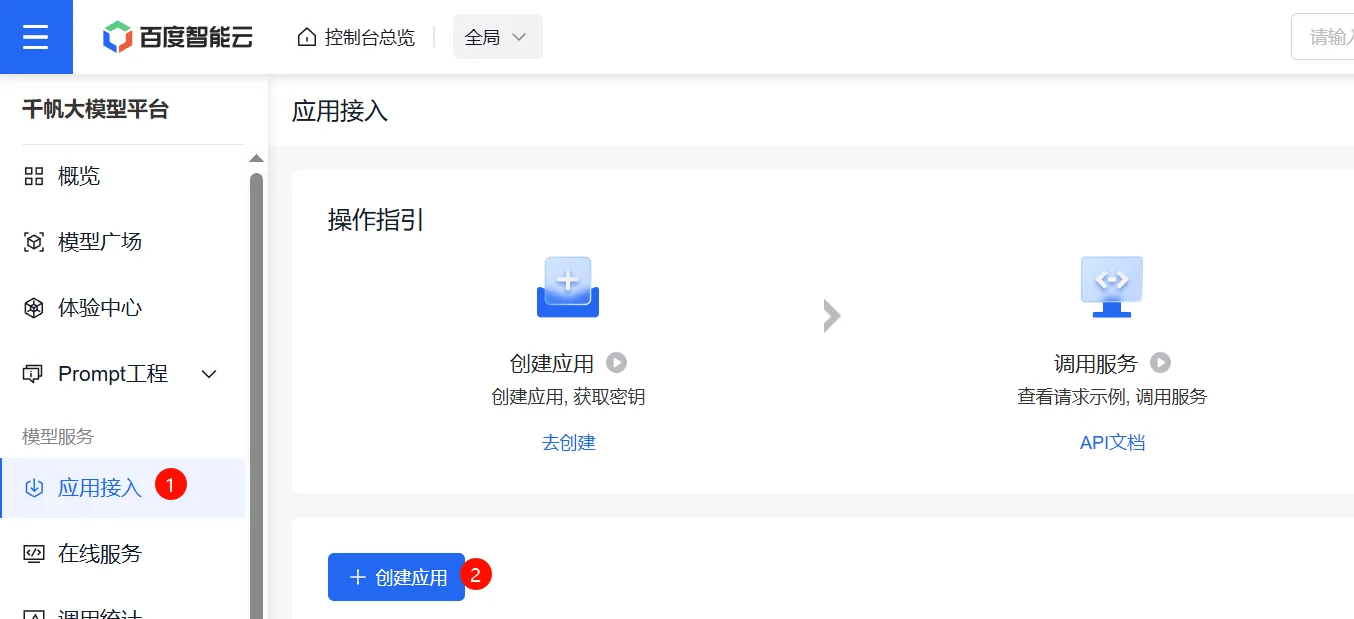Viewport: 1354px width, 619px height.
Task: Open the API文档 link
Action: tap(1112, 442)
